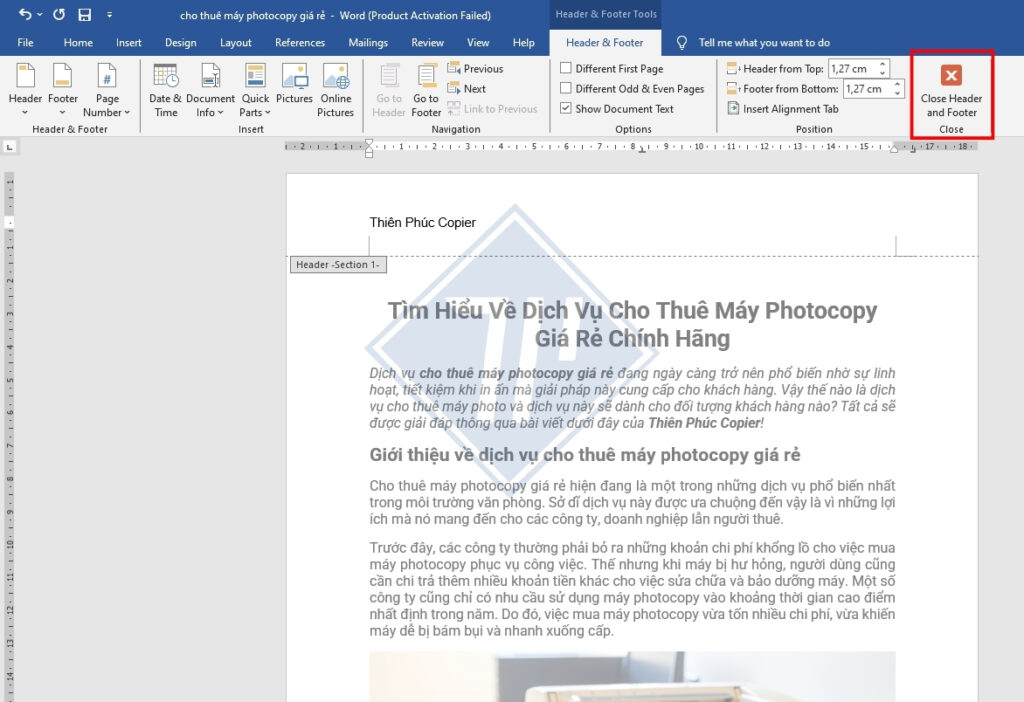Click the tab selector at ruler corner

click(9, 147)
